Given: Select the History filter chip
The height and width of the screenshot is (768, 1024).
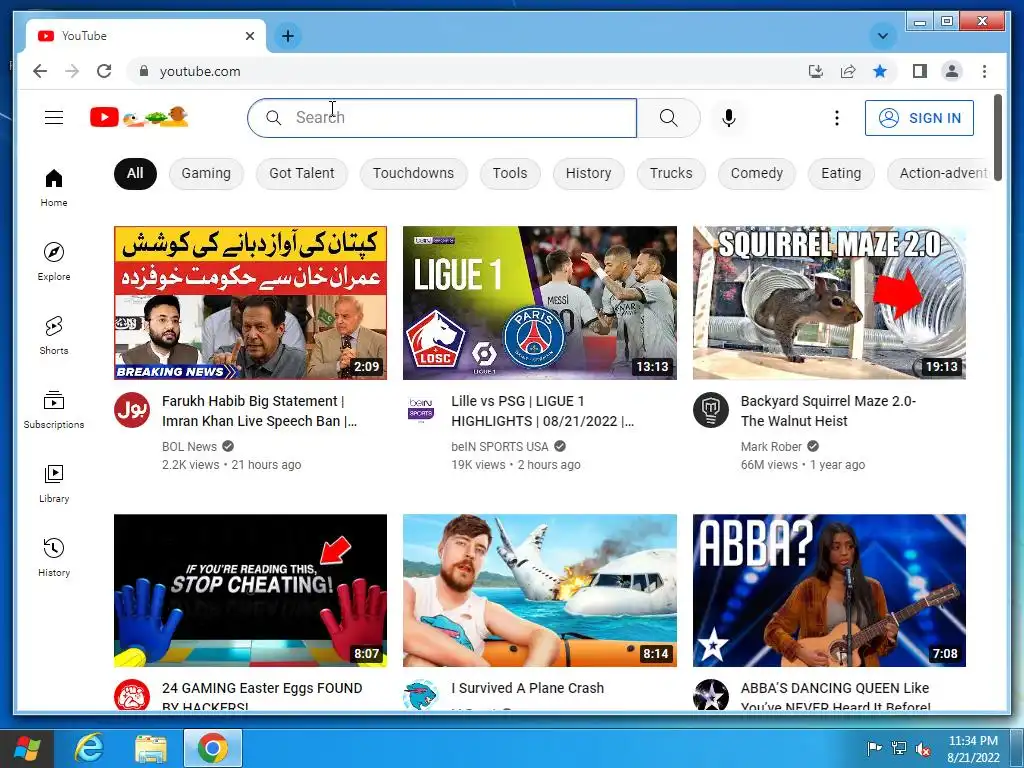Looking at the screenshot, I should (x=588, y=173).
